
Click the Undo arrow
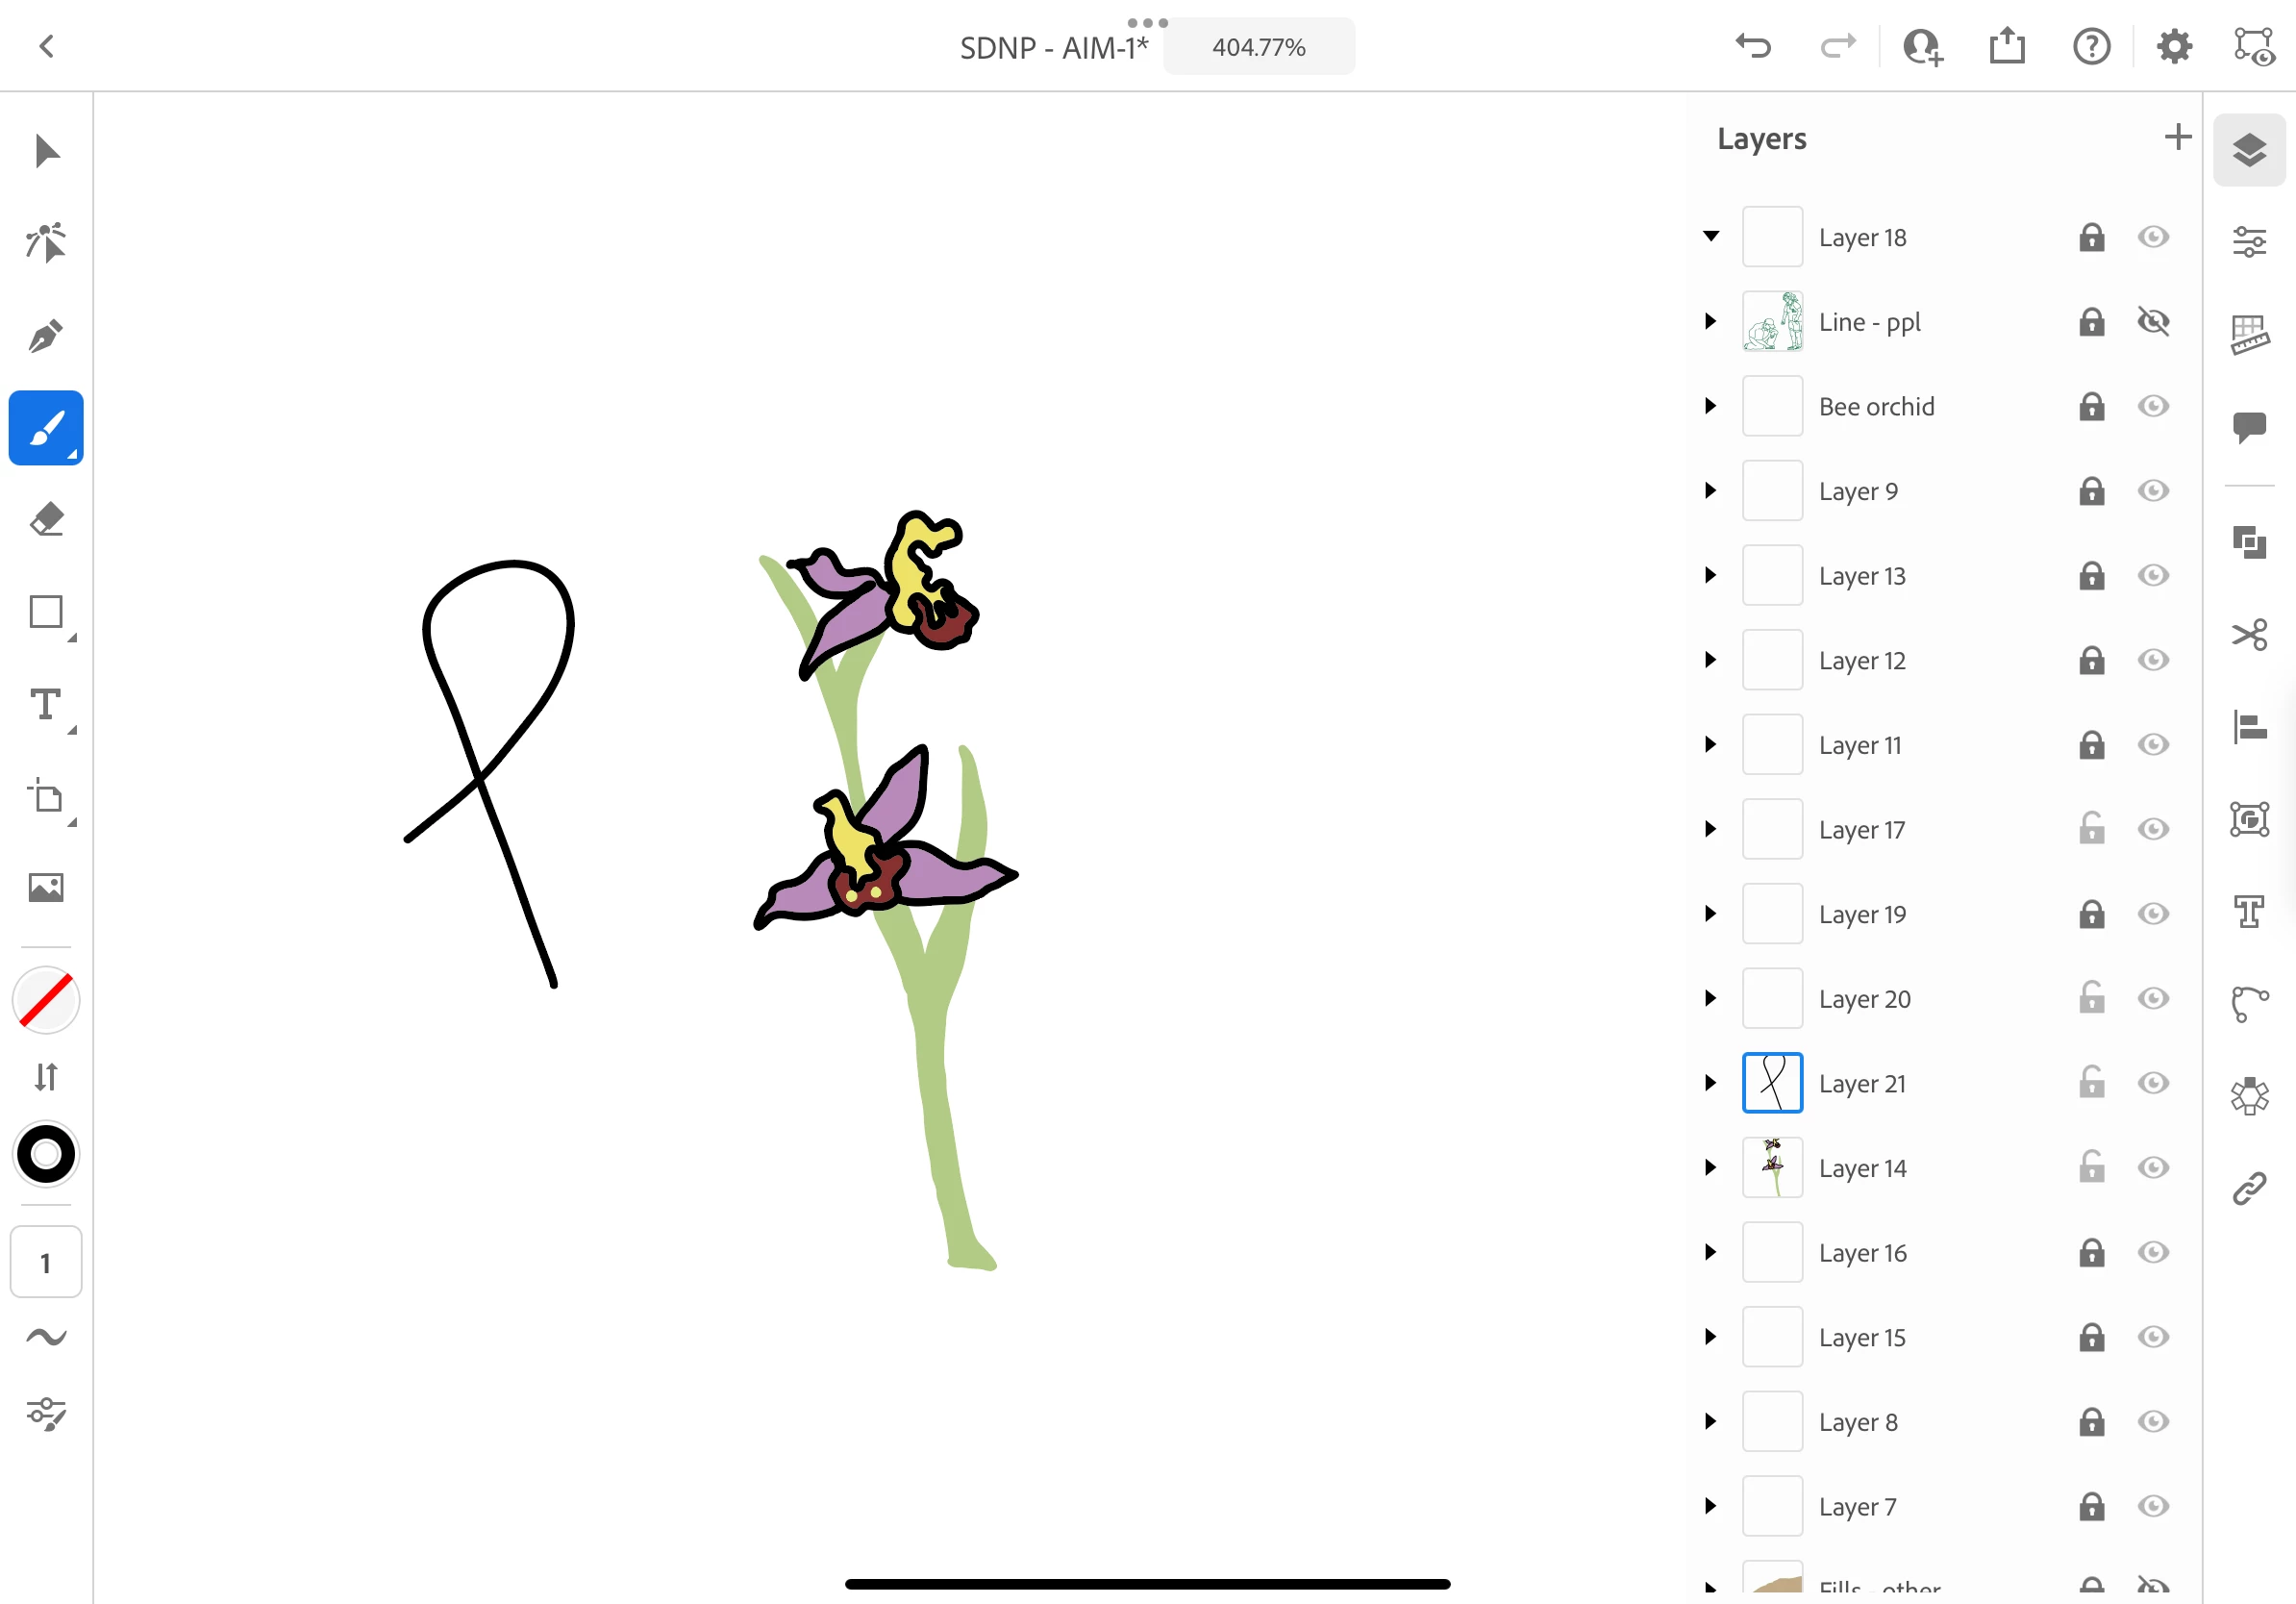[1753, 46]
